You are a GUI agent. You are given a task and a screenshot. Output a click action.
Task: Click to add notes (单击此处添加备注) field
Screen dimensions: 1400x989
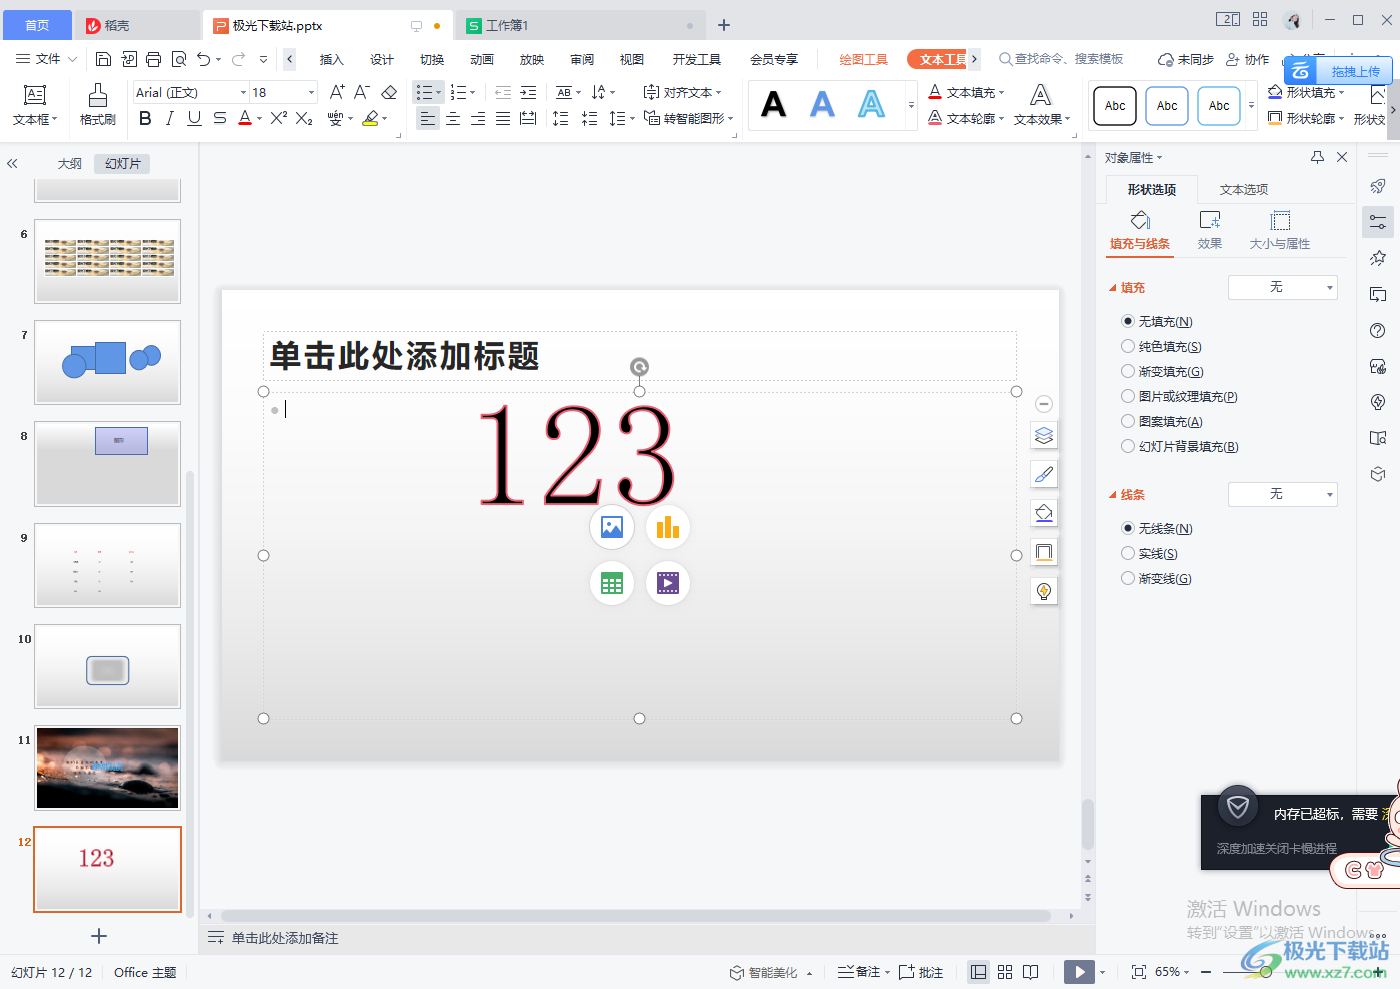(285, 938)
